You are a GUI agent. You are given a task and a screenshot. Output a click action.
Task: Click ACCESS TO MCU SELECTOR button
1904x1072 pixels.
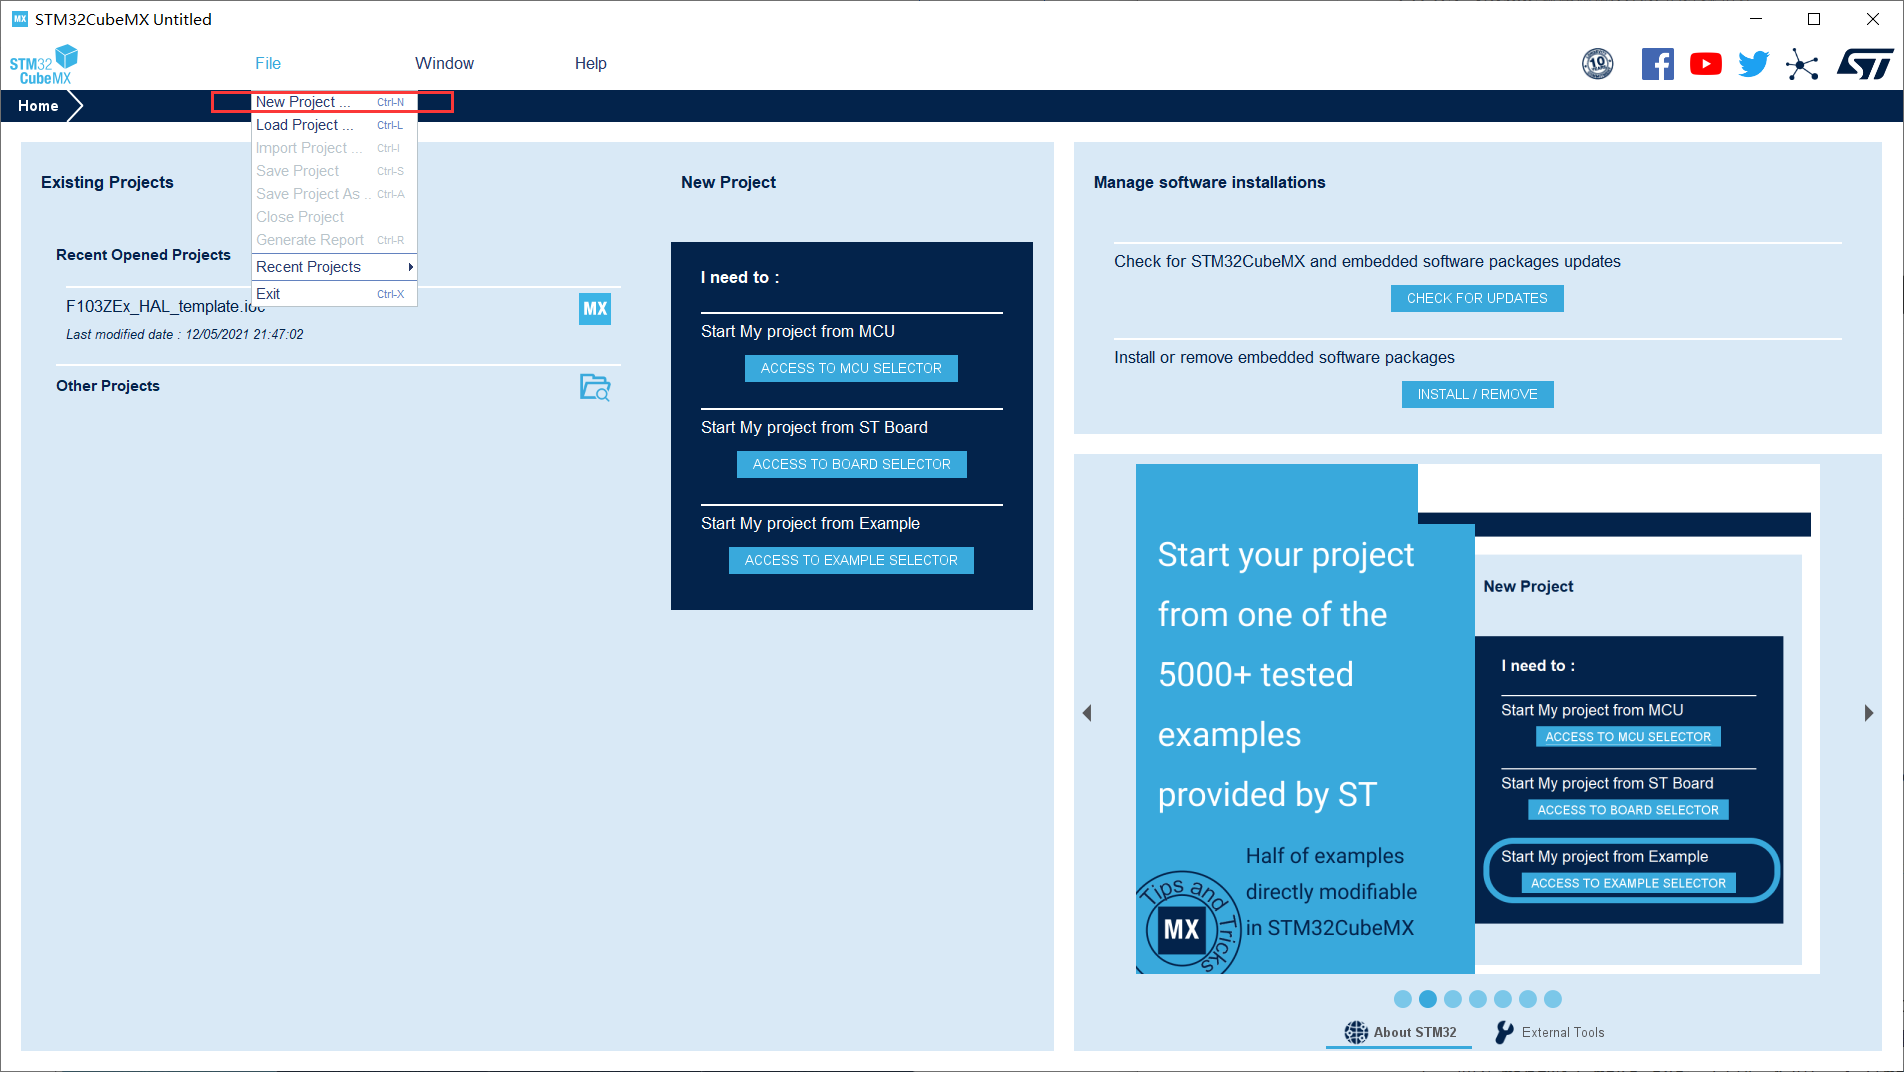tap(851, 368)
